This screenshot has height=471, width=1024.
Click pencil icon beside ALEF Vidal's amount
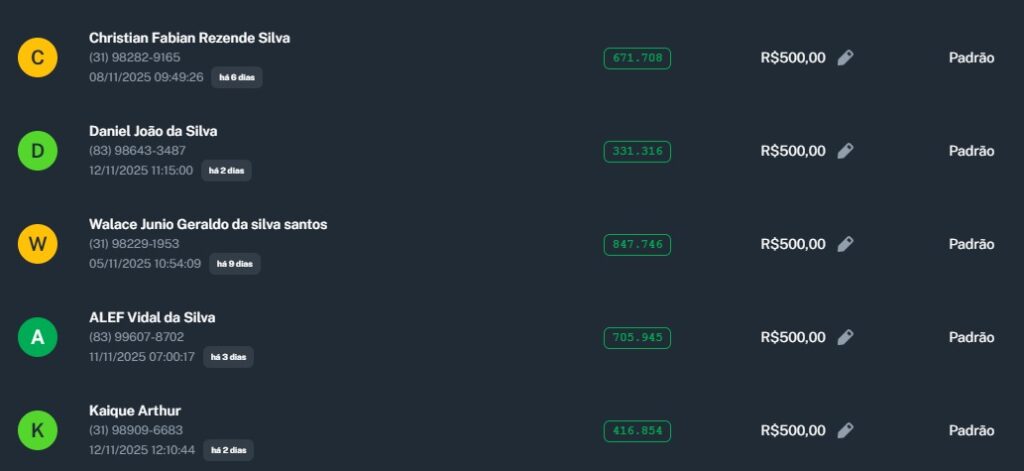point(845,337)
